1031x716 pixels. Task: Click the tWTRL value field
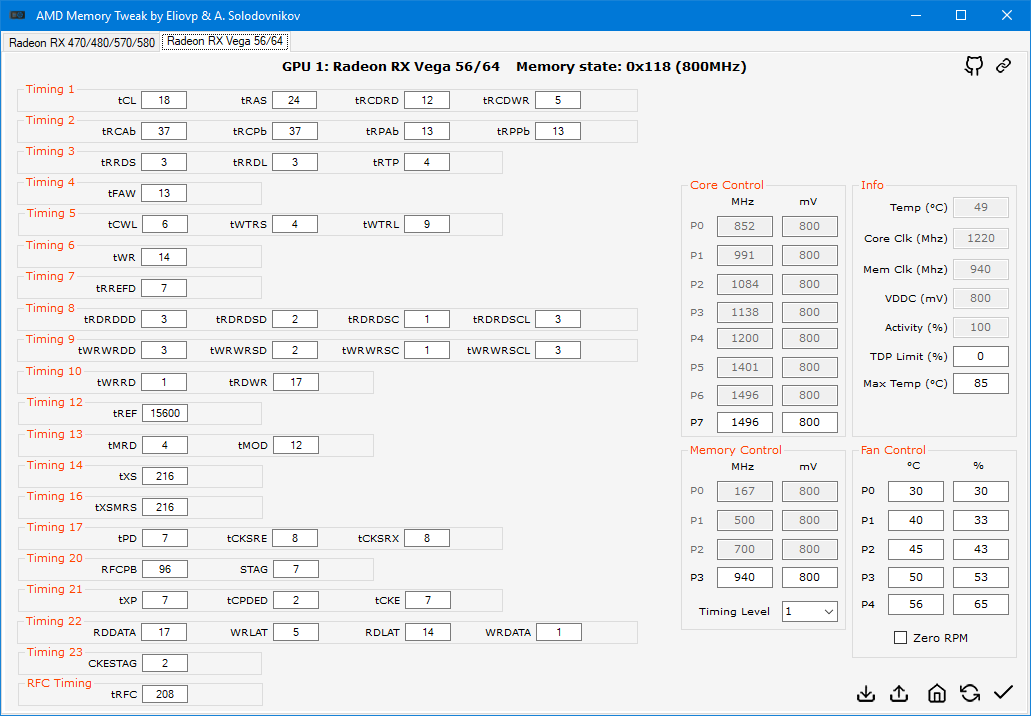427,224
